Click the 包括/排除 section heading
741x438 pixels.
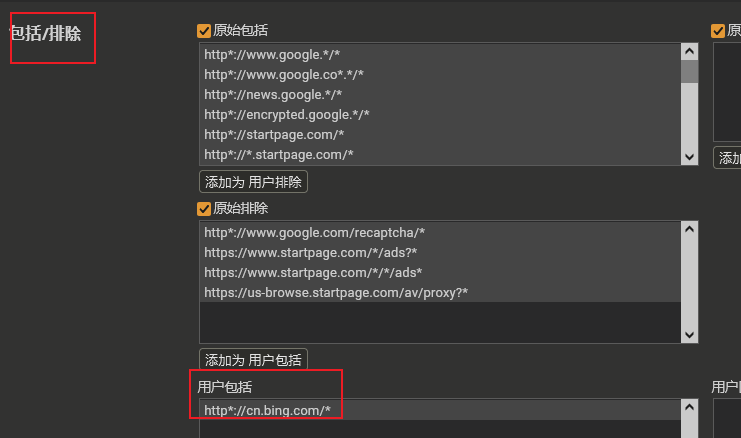46,34
